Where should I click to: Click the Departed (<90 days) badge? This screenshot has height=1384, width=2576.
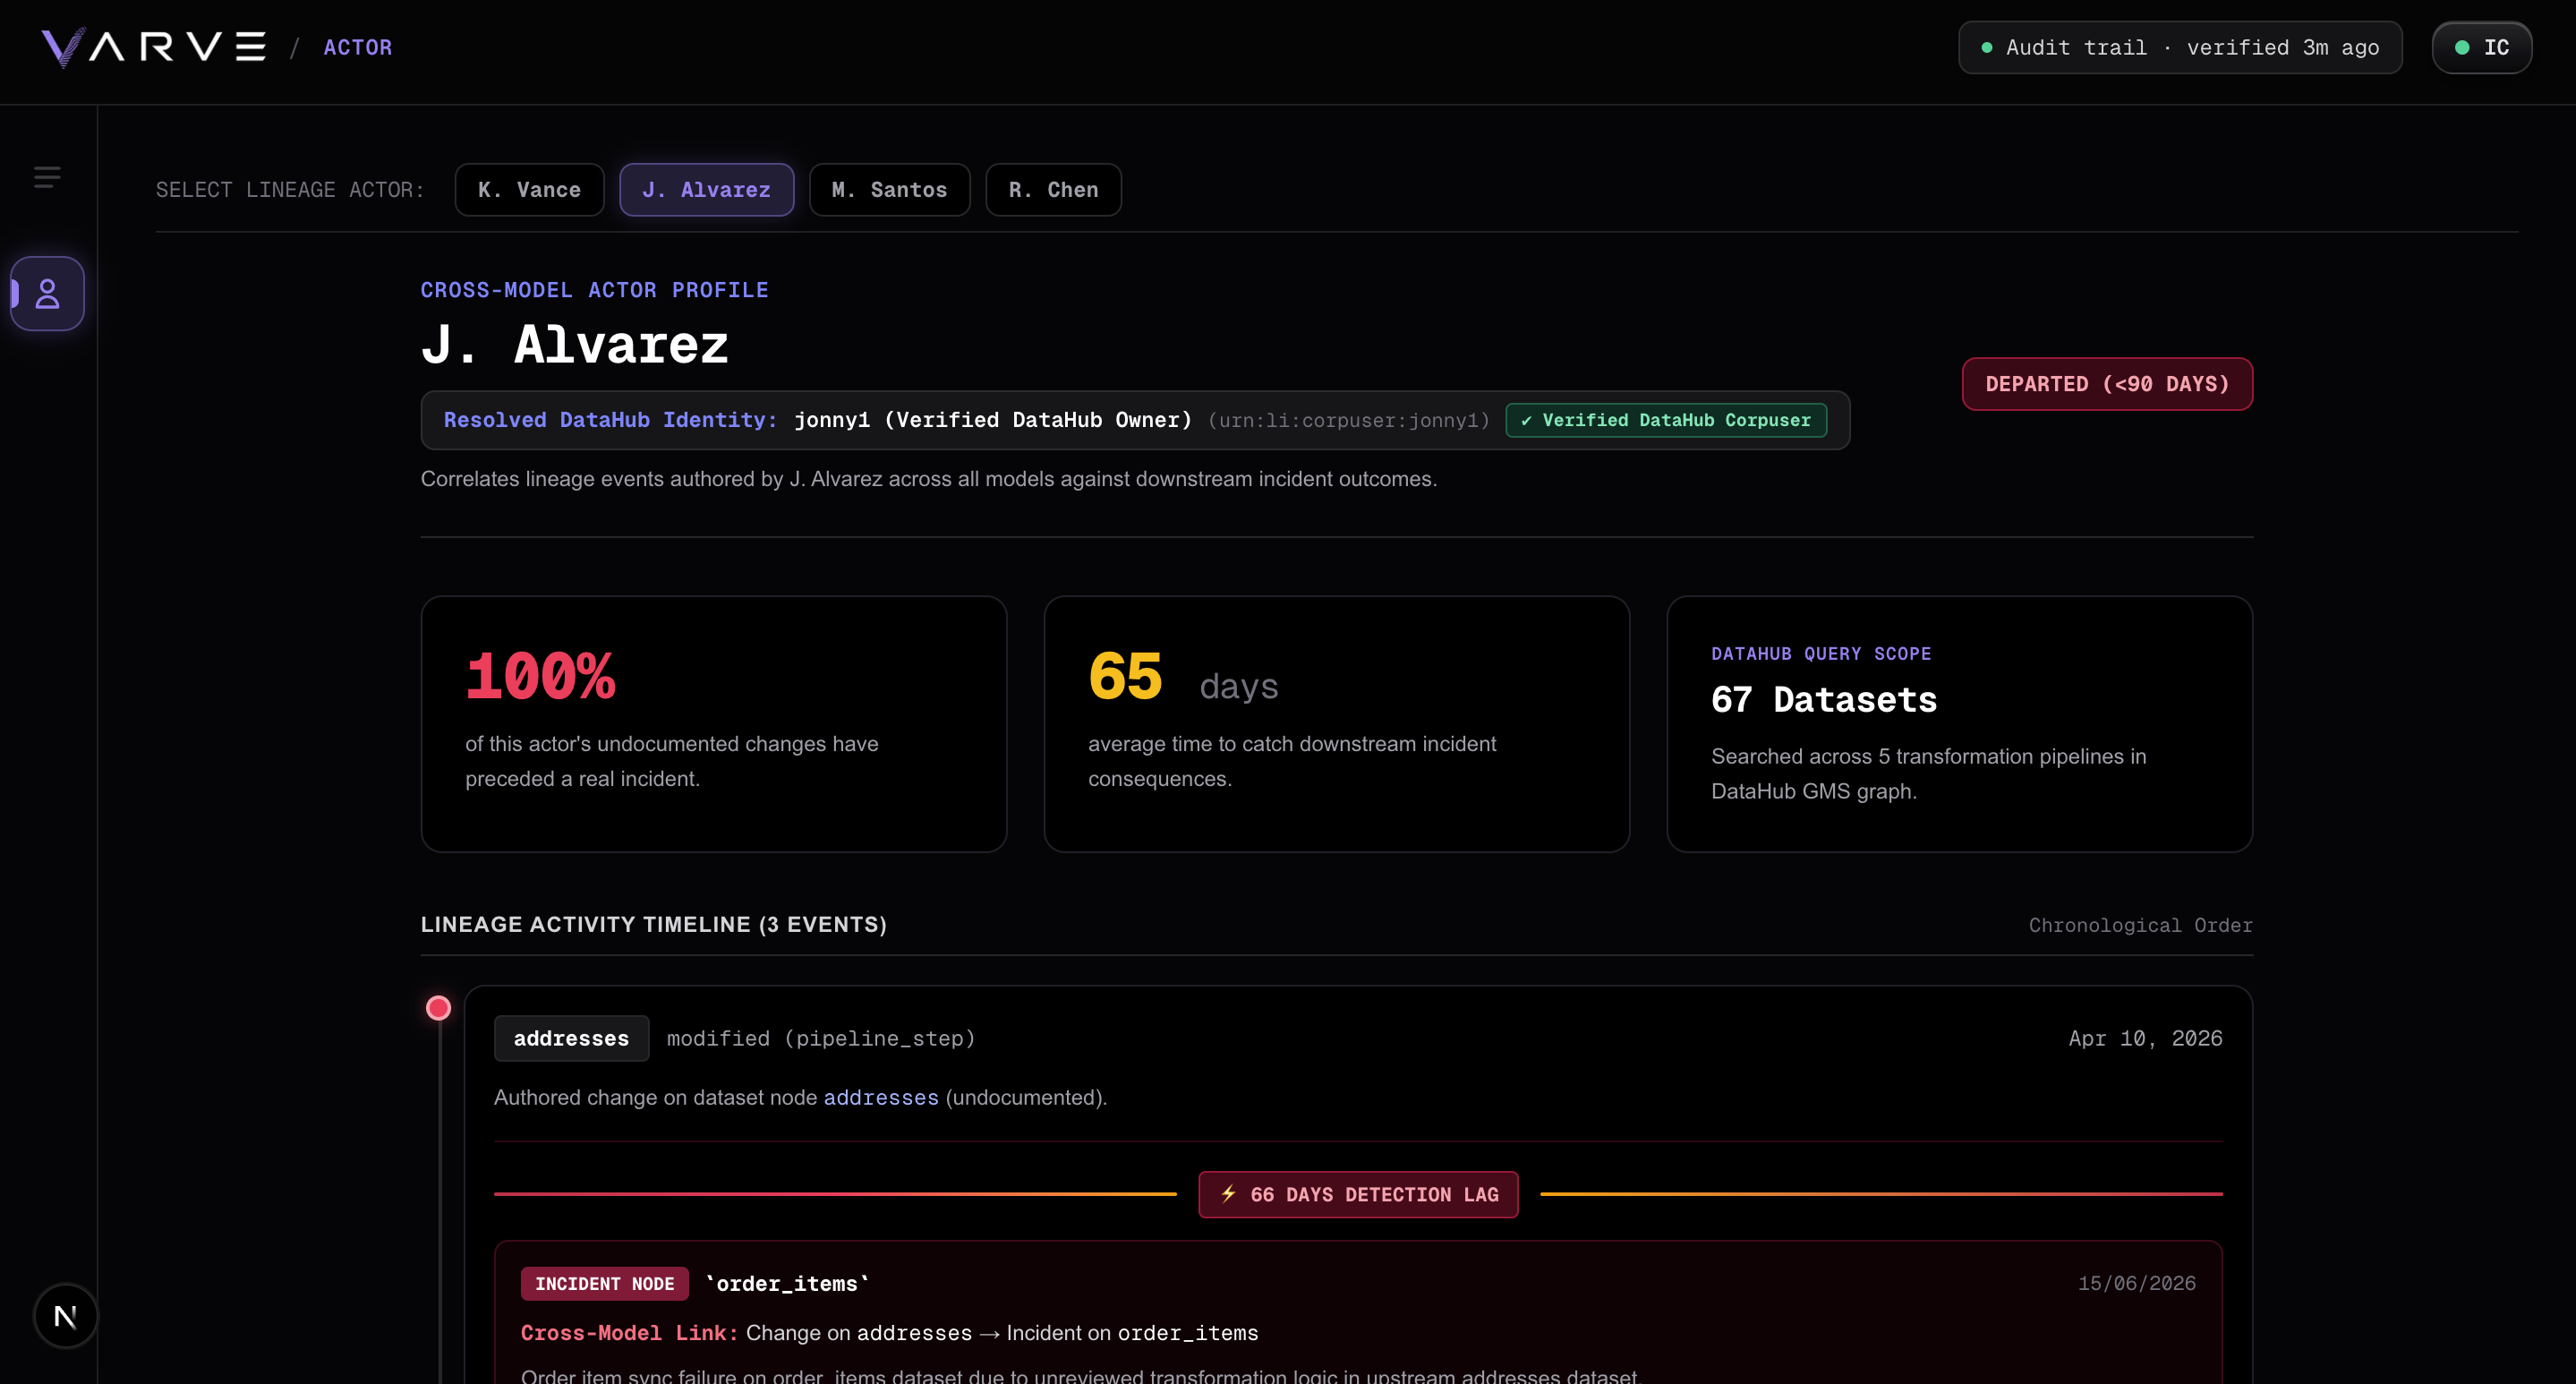coord(2107,384)
